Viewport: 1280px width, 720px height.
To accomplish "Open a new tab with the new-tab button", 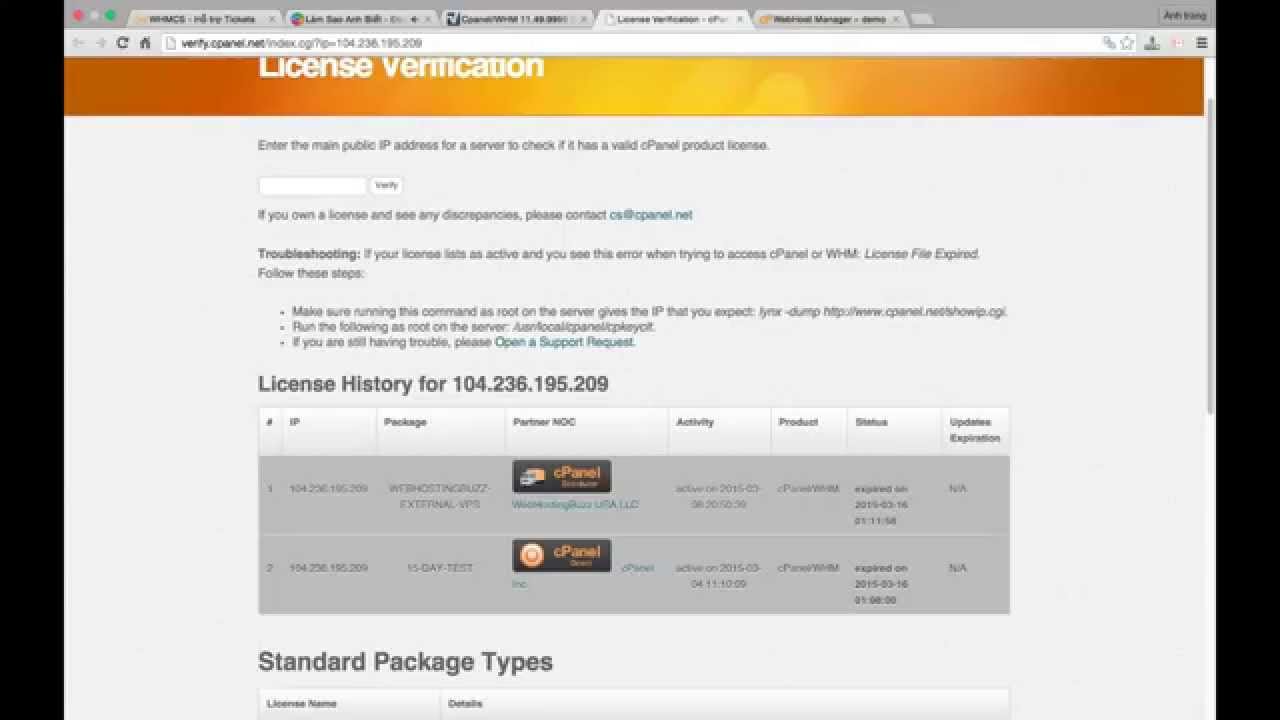I will [922, 19].
